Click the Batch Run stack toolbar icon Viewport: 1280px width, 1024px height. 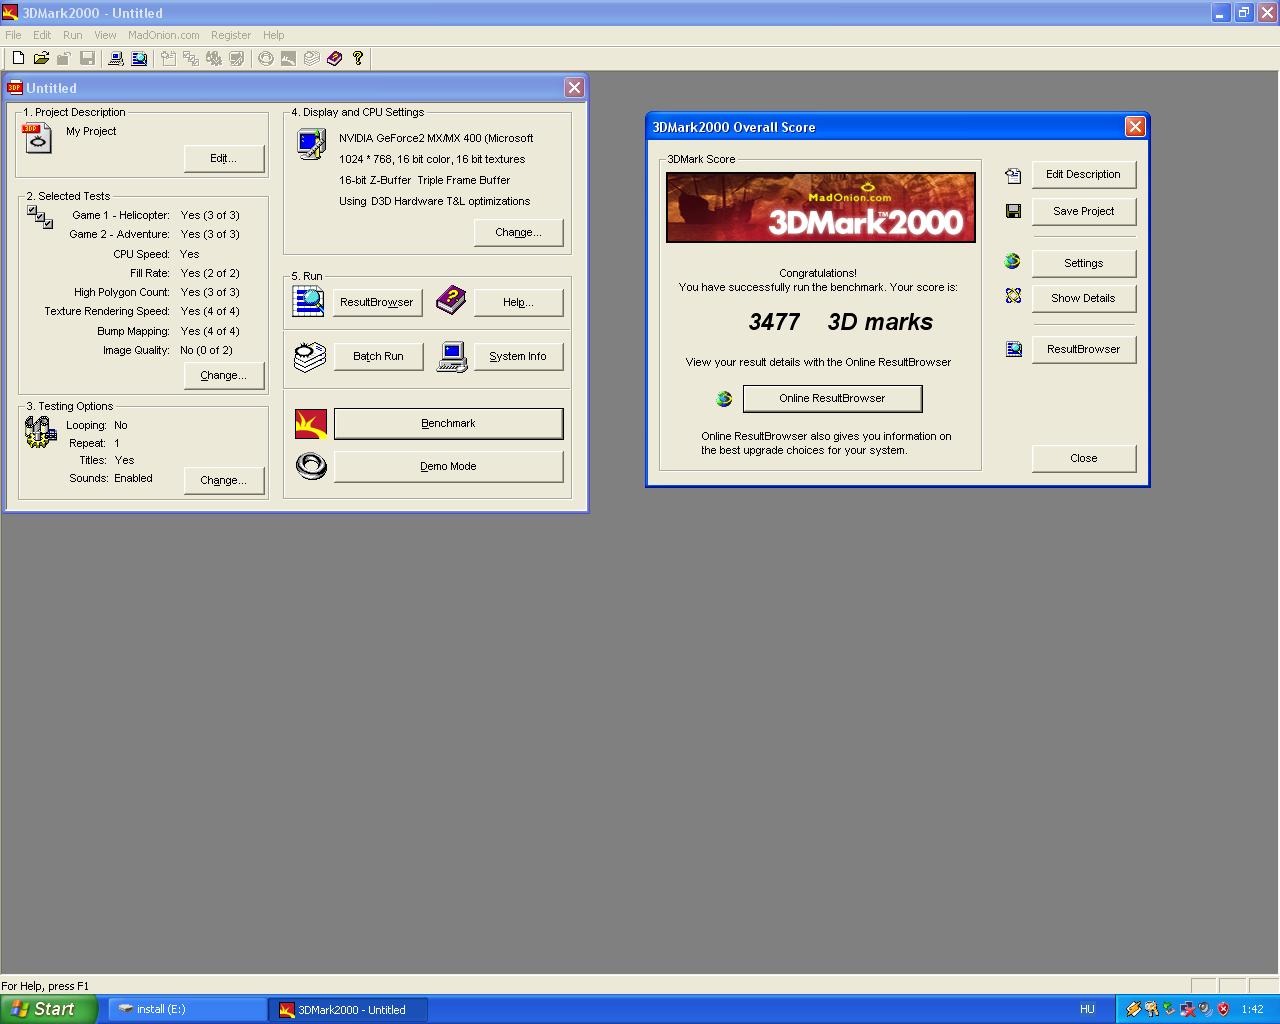[x=311, y=58]
